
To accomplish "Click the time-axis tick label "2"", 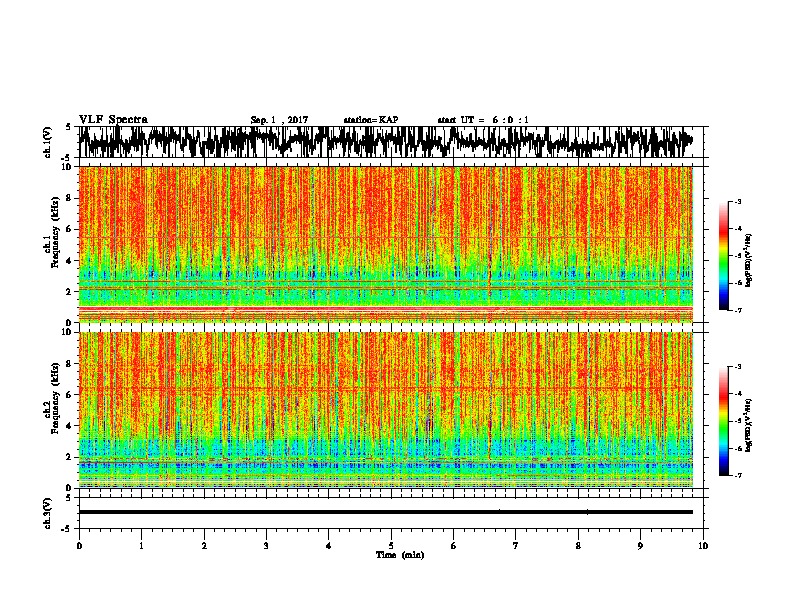I will click(204, 546).
